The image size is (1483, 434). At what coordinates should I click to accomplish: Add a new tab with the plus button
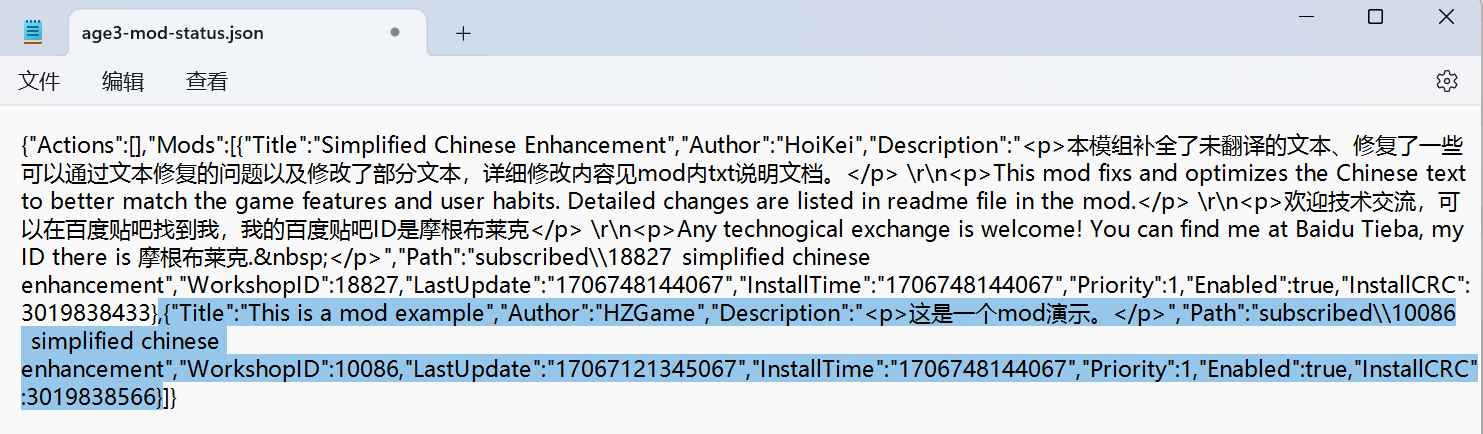pos(463,33)
